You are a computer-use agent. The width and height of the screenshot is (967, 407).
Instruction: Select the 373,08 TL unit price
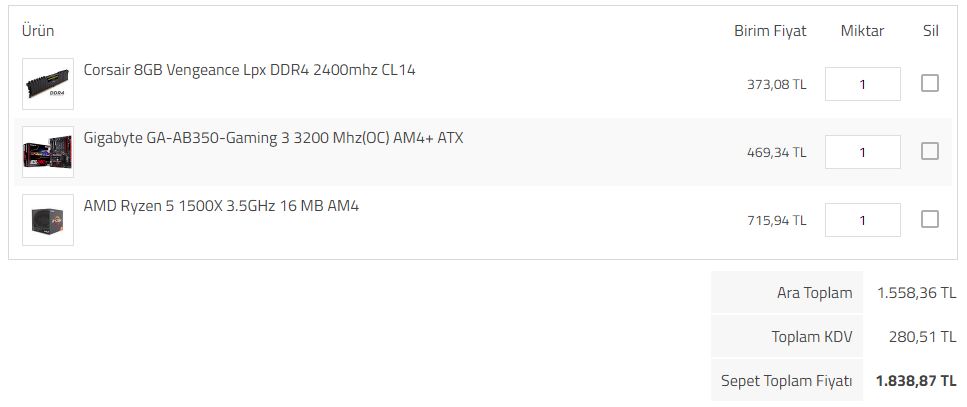click(x=776, y=84)
